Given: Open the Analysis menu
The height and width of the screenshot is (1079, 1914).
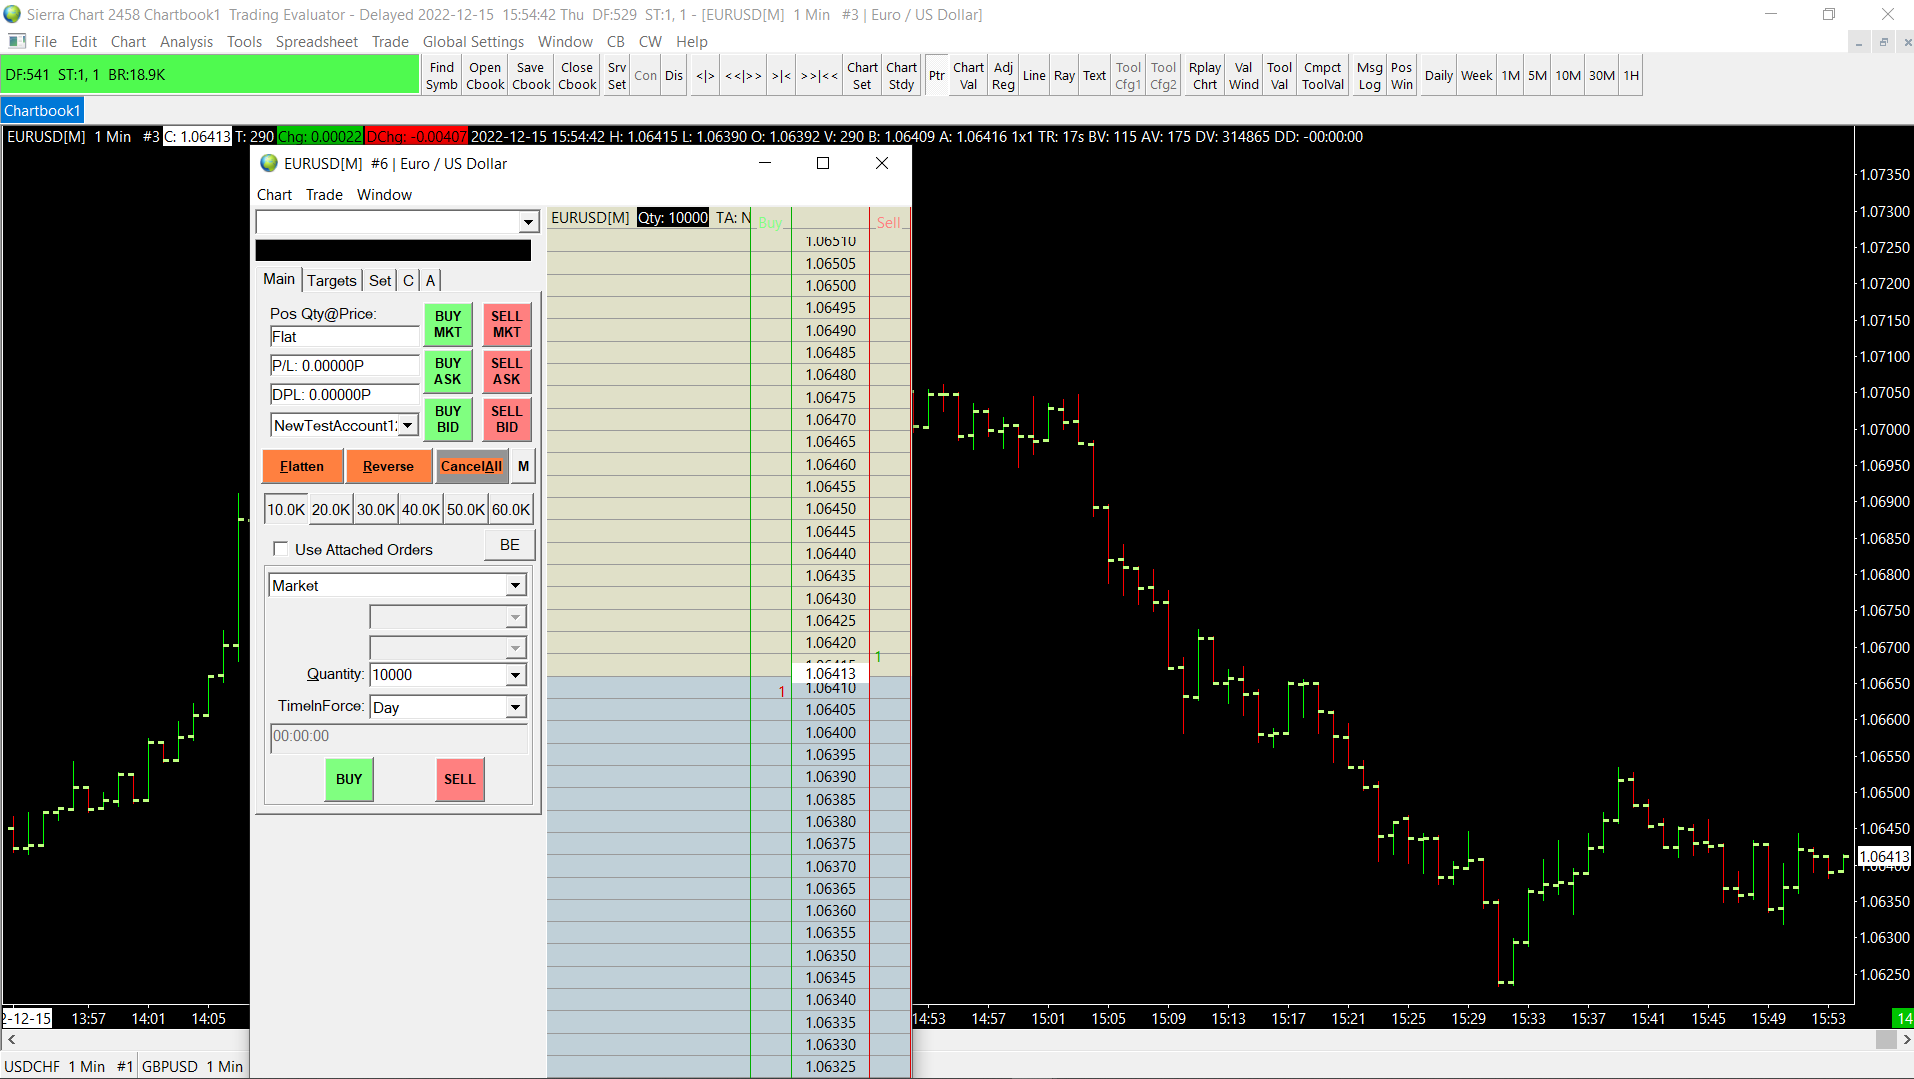Looking at the screenshot, I should pos(186,42).
